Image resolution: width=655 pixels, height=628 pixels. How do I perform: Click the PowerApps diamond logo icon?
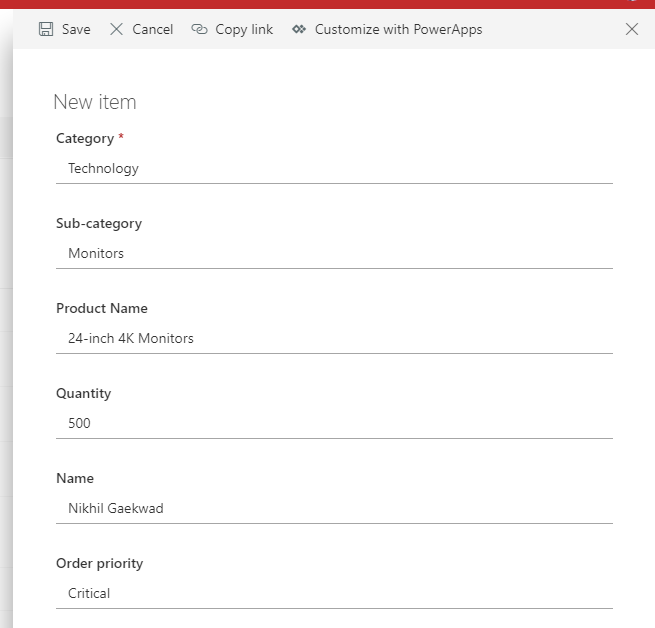tap(298, 30)
